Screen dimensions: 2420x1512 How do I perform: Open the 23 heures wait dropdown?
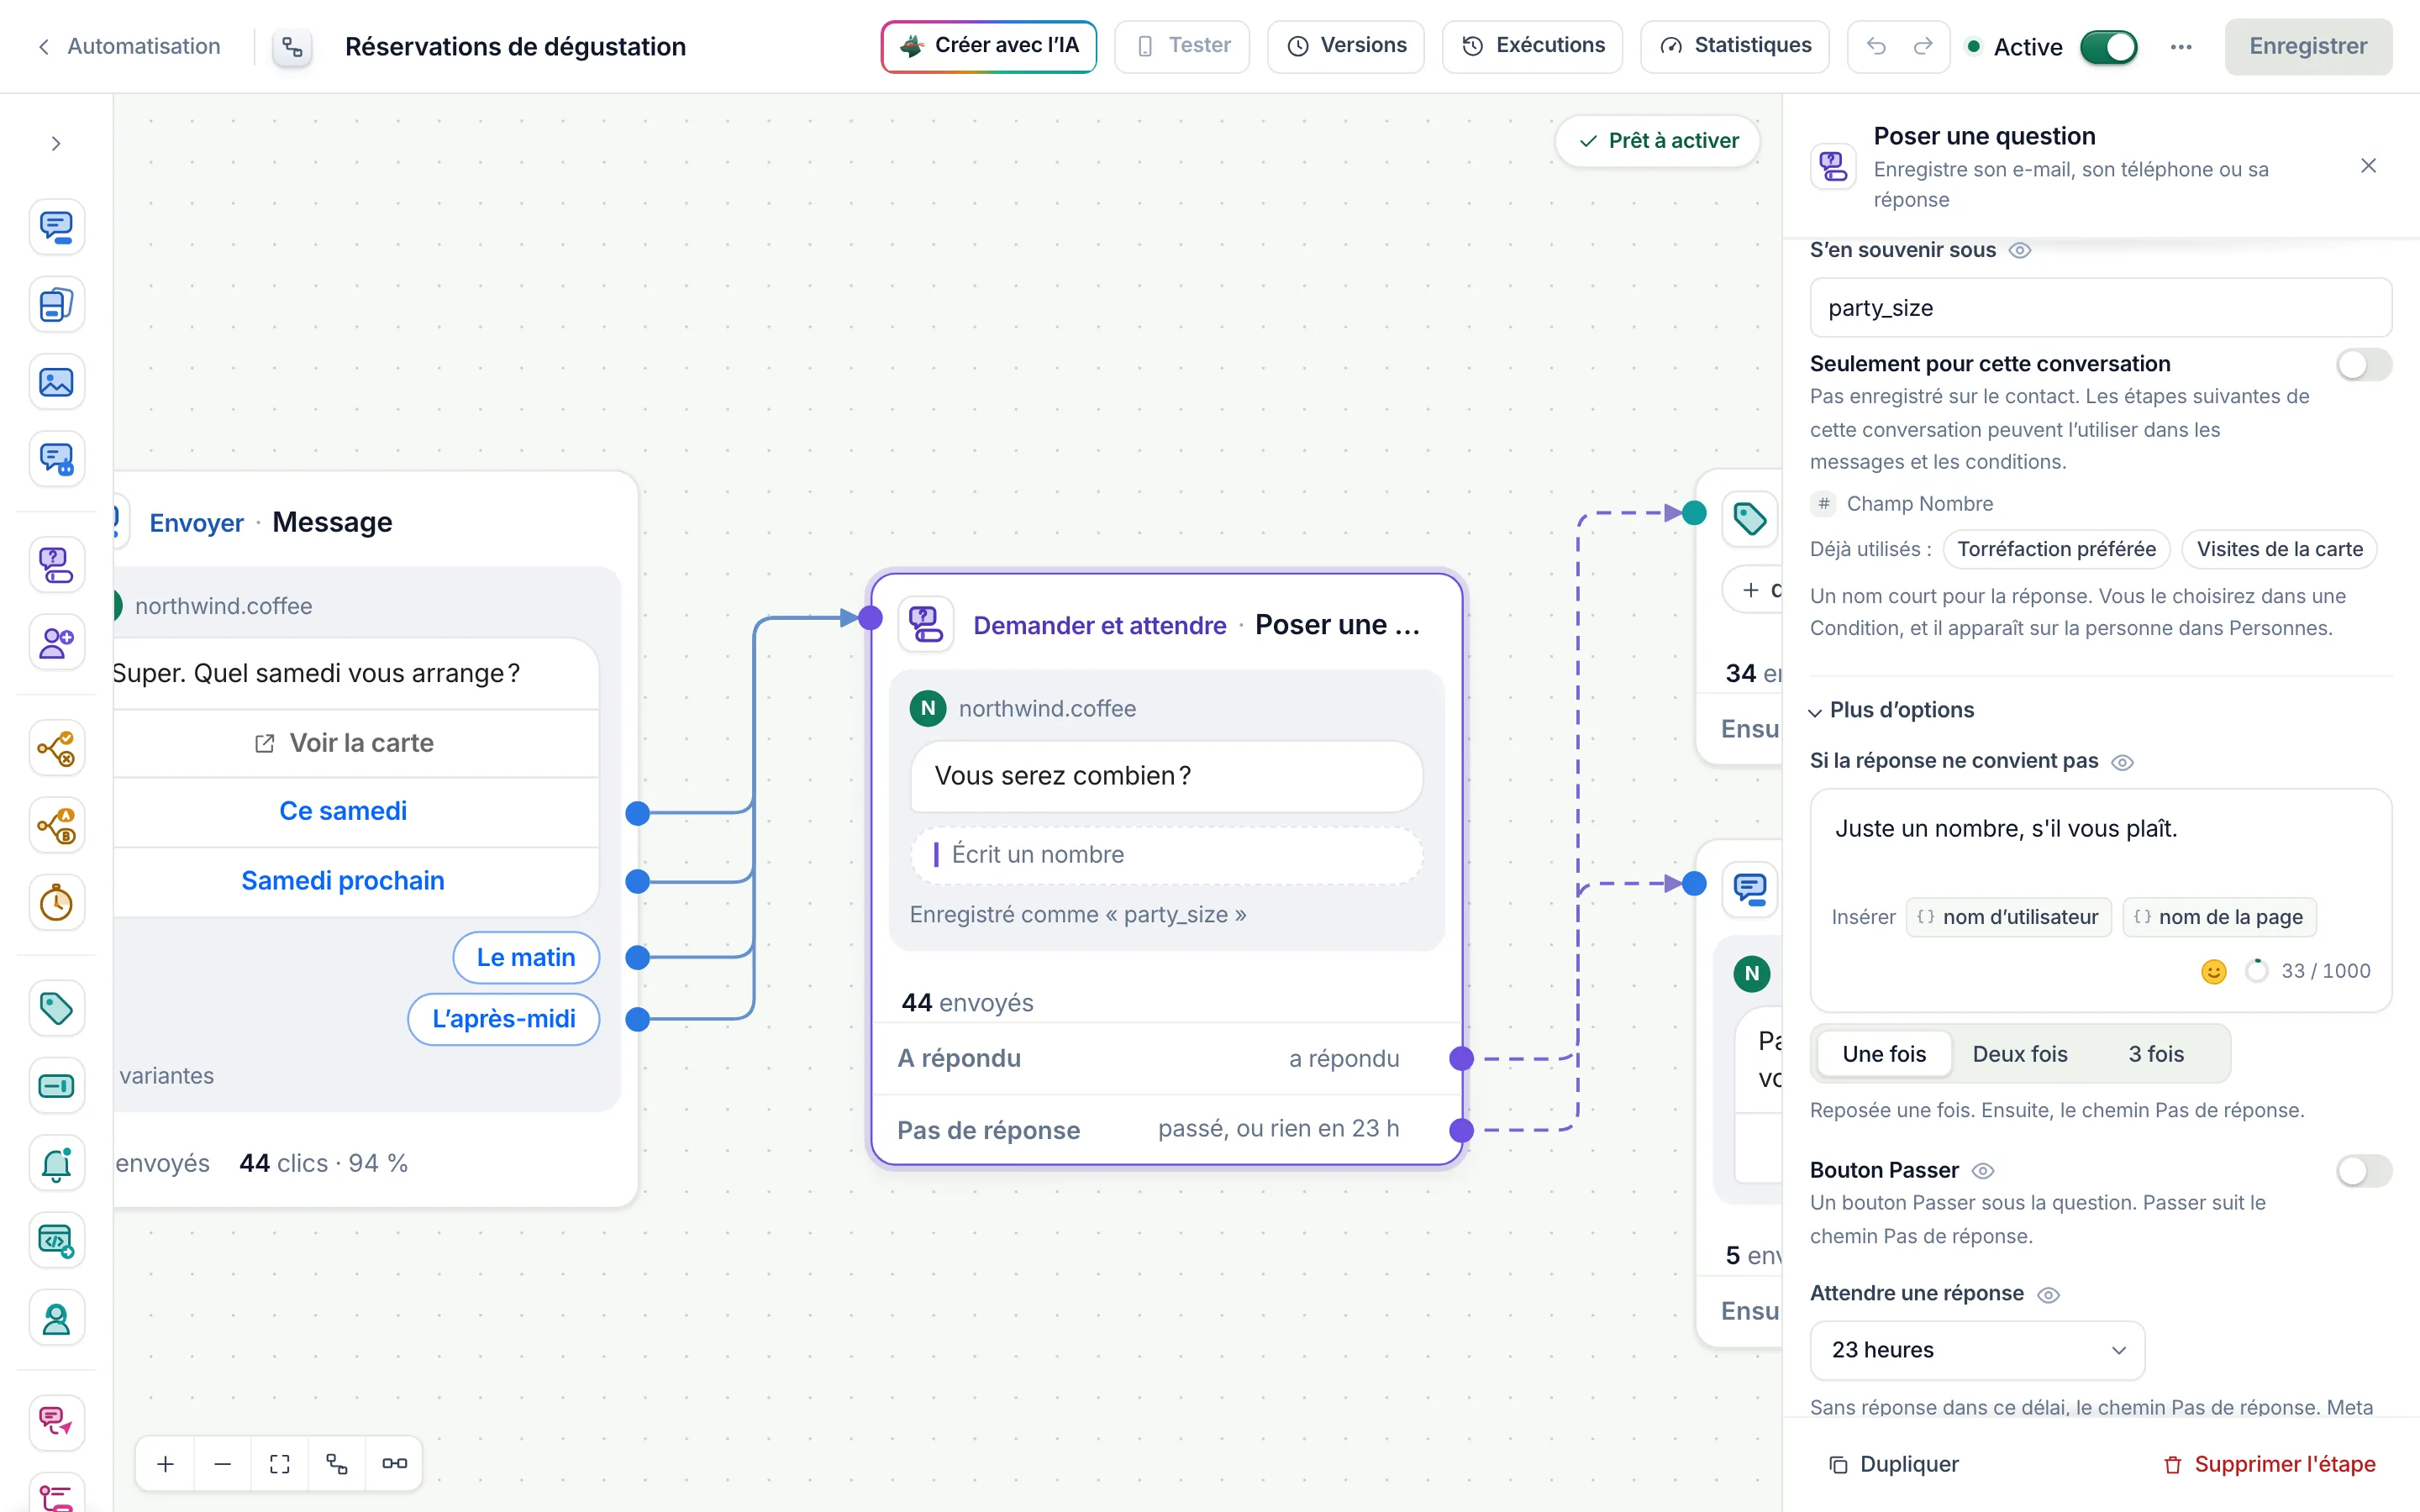point(1977,1350)
